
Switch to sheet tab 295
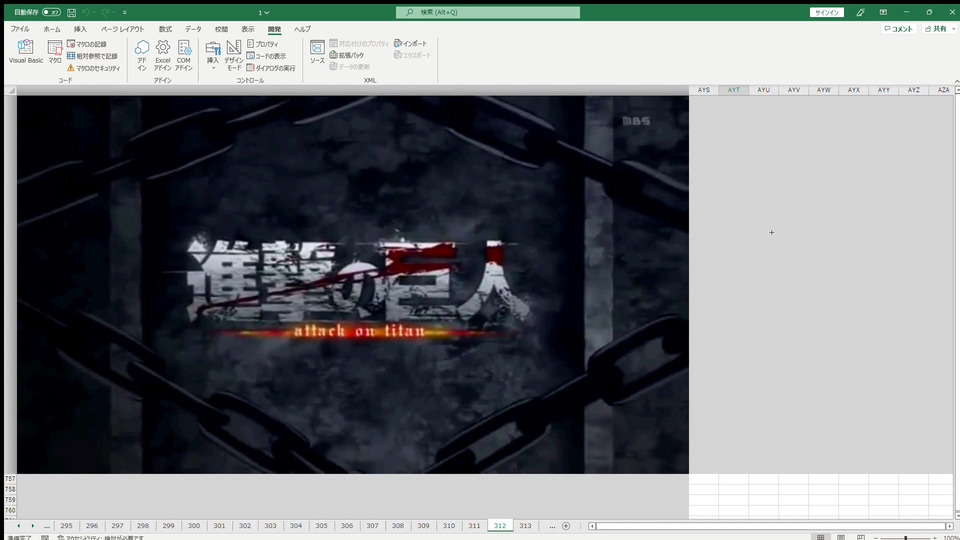click(x=66, y=526)
